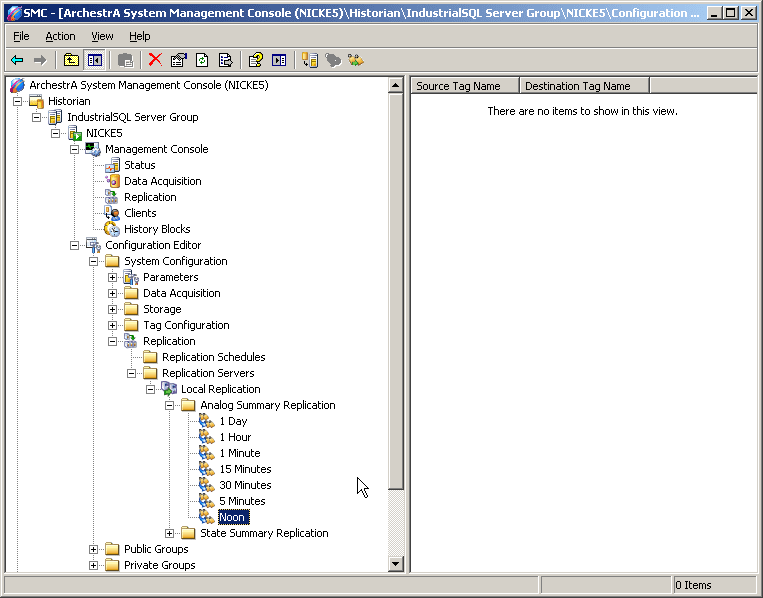Select the 15 Minutes replication icon
The width and height of the screenshot is (763, 598).
point(207,470)
